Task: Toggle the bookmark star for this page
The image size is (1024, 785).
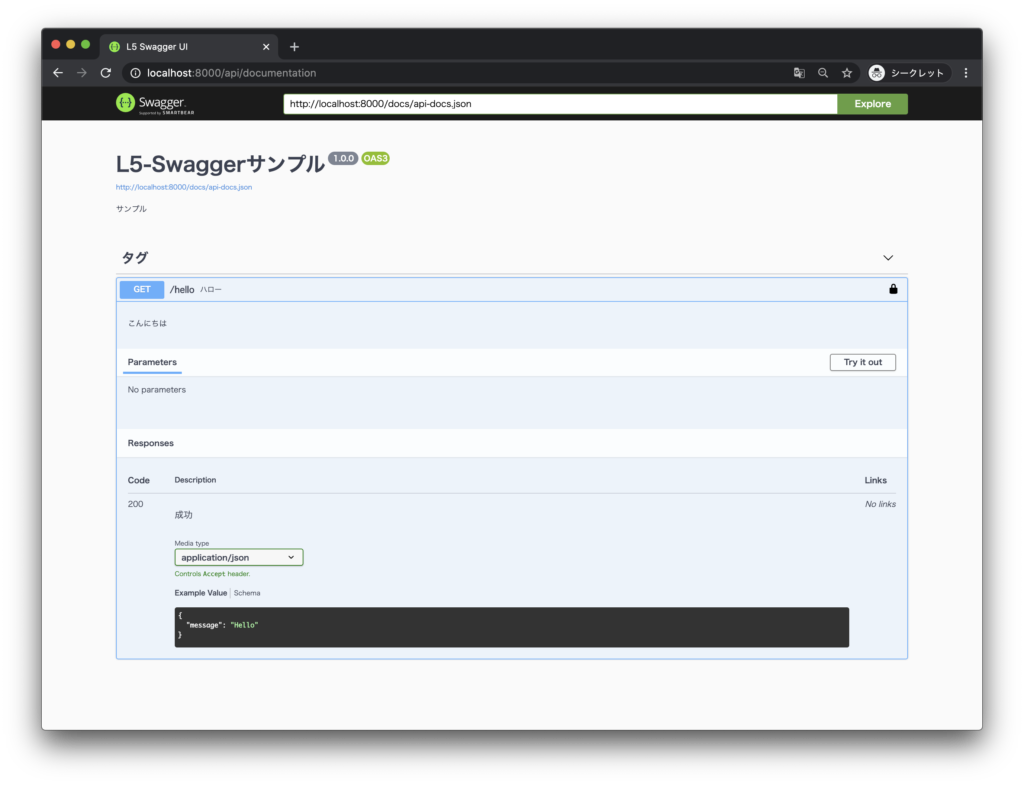Action: click(x=846, y=72)
